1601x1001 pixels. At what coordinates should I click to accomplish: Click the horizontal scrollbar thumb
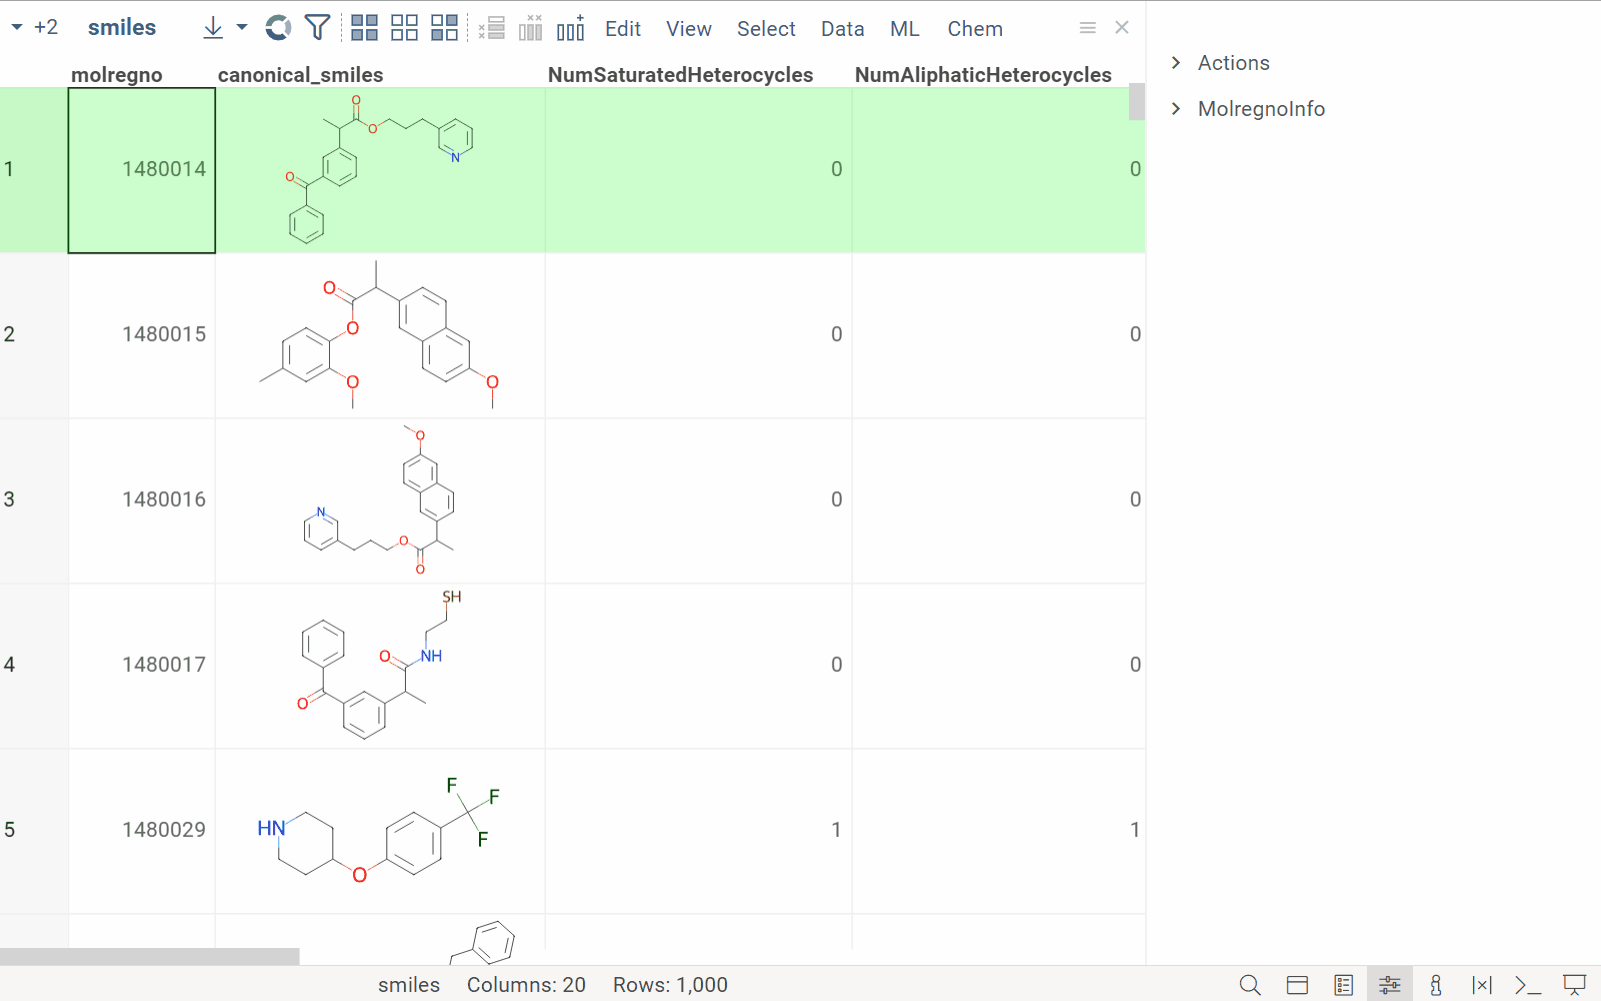pyautogui.click(x=150, y=957)
